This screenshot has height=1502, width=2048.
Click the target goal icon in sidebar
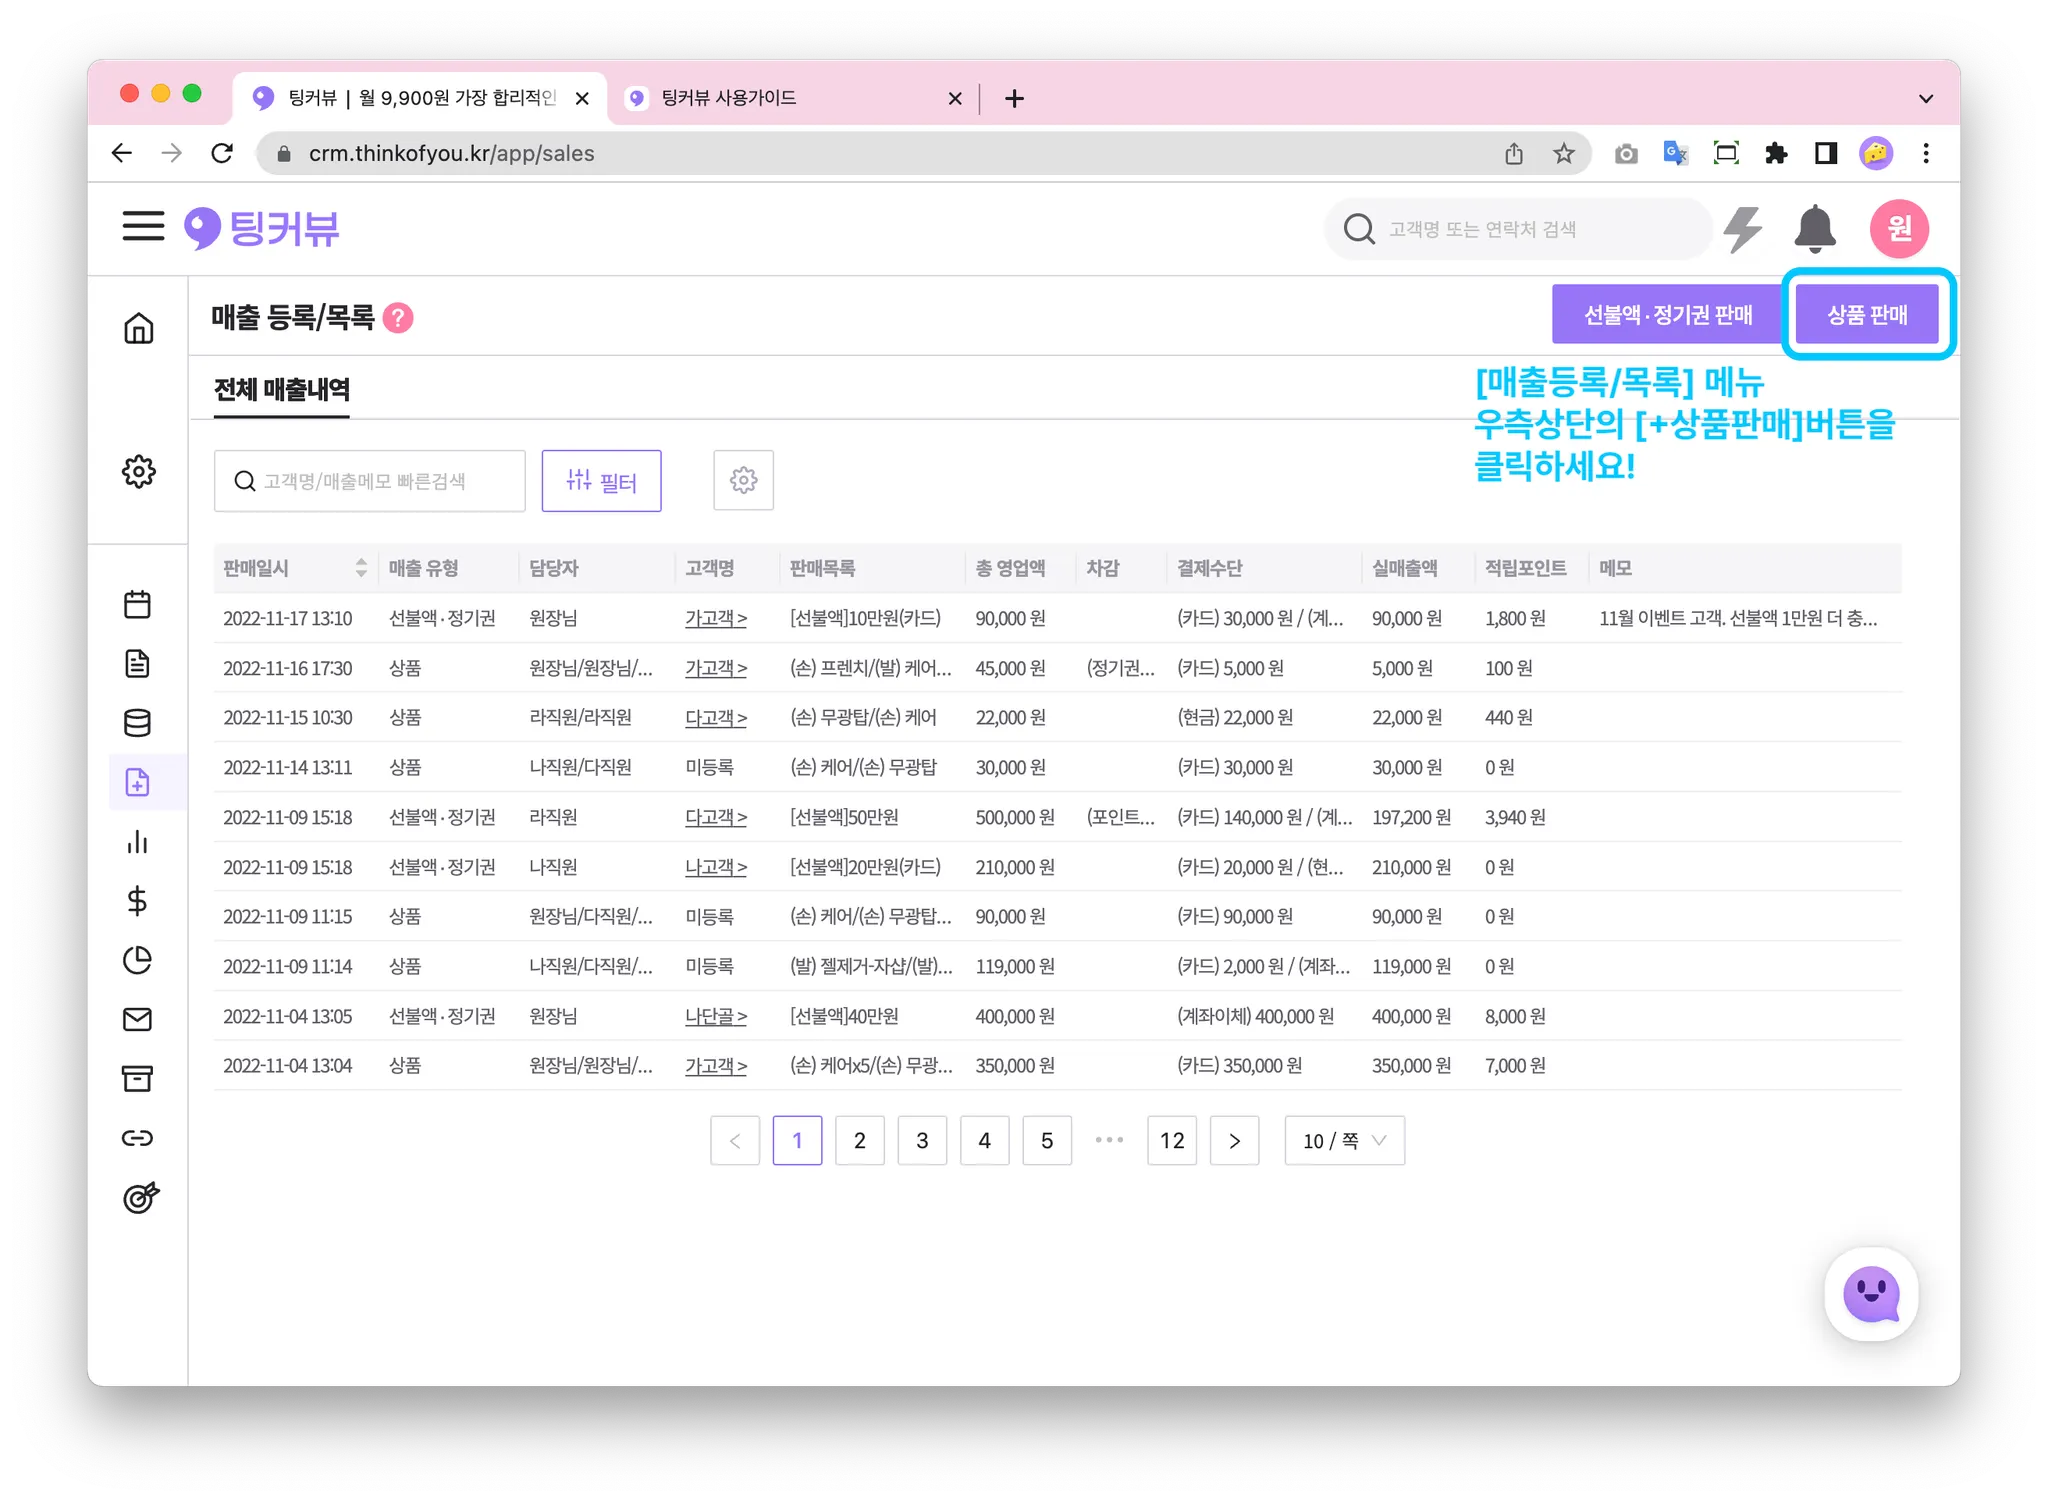pos(140,1197)
